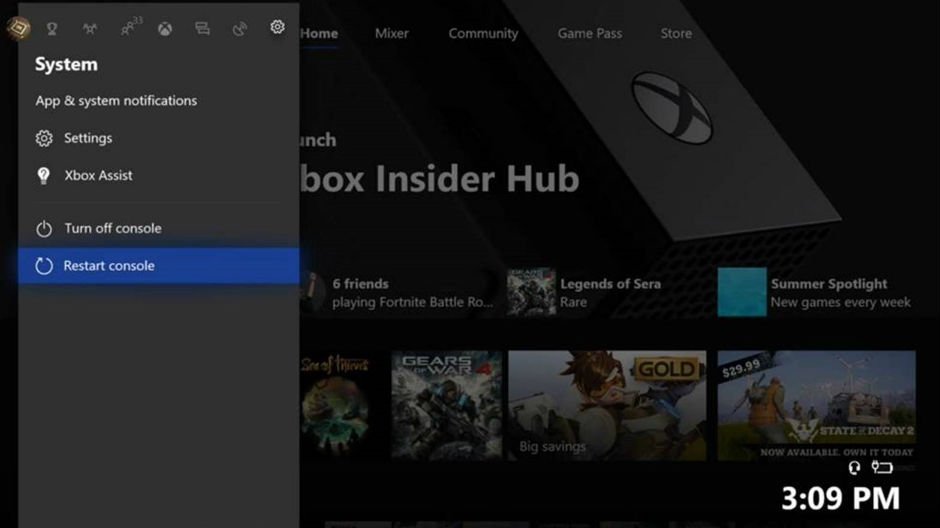Viewport: 940px width, 528px height.
Task: Open Gears of War 4 game tile
Action: [447, 406]
